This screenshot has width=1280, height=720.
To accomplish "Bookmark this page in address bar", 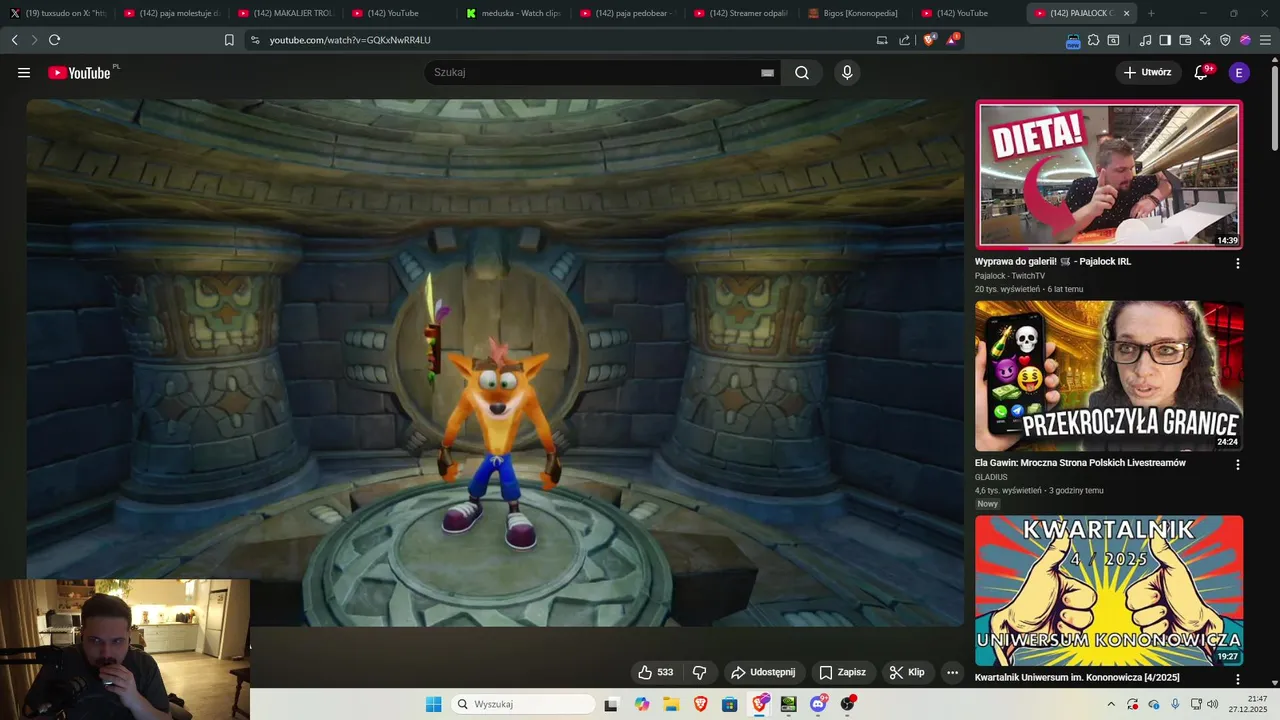I will 229,40.
